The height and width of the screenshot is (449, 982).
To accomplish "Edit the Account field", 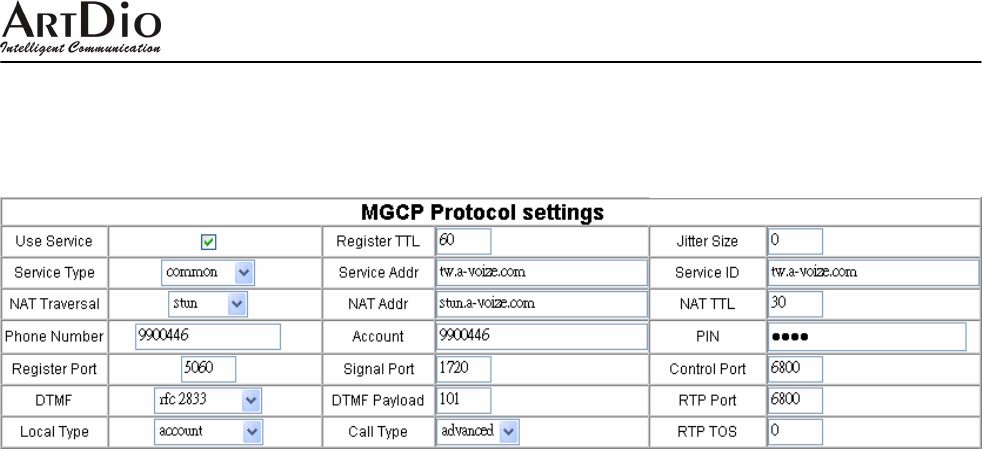I will 541,336.
